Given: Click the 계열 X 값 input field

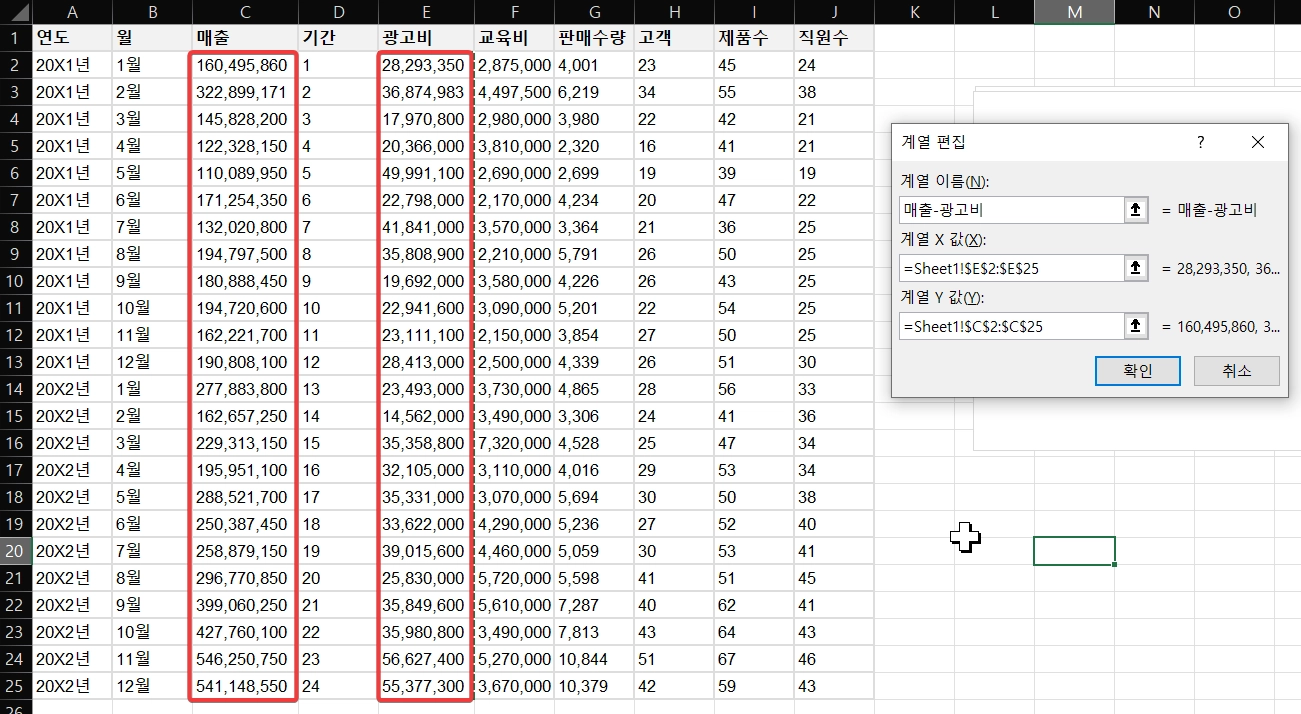Looking at the screenshot, I should 1011,268.
